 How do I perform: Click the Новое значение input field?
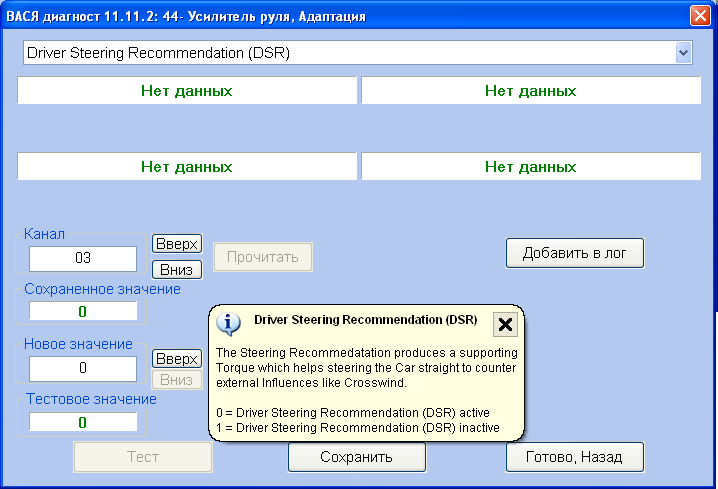coord(83,368)
